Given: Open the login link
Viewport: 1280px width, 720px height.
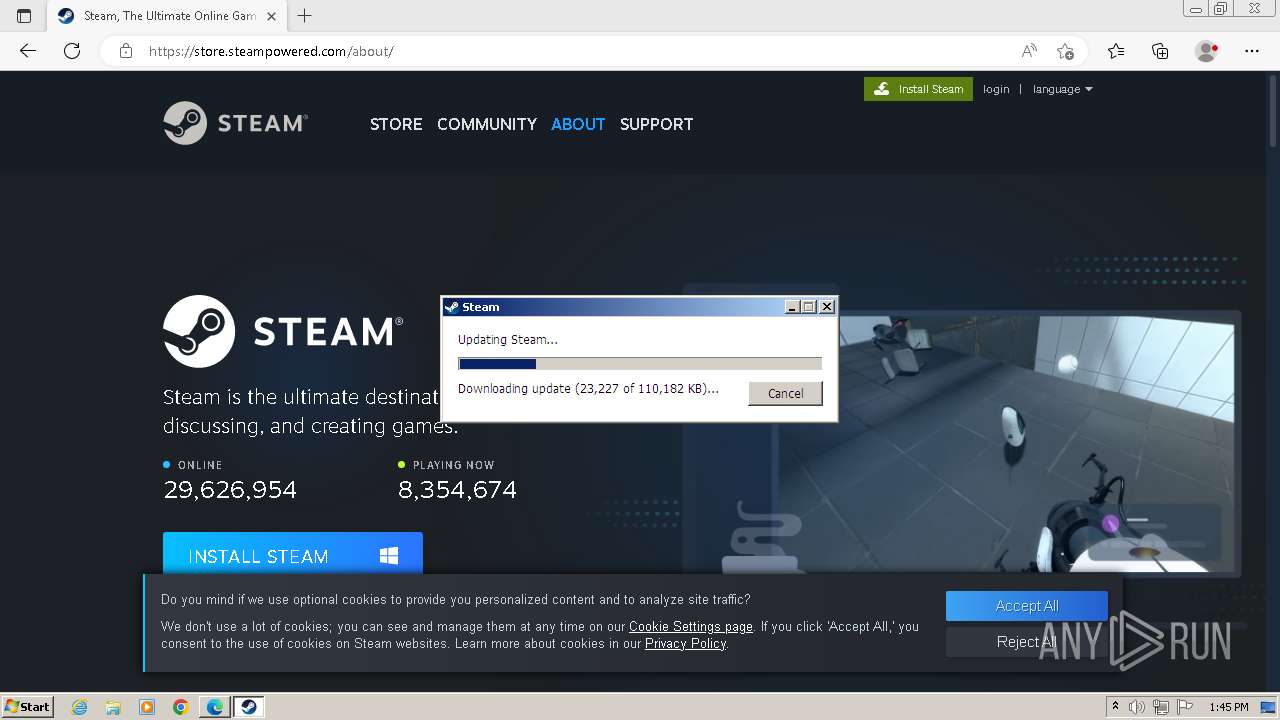Looking at the screenshot, I should coord(996,89).
